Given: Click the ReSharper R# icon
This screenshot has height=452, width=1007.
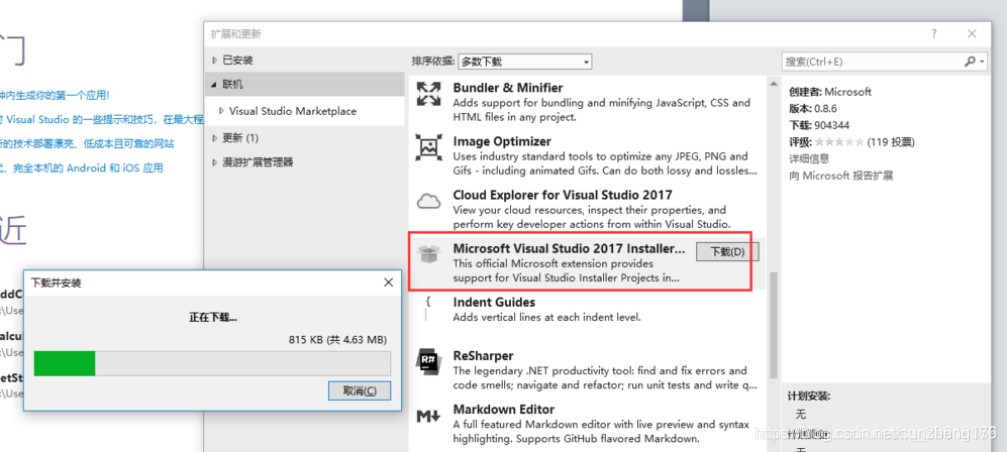Looking at the screenshot, I should click(428, 361).
